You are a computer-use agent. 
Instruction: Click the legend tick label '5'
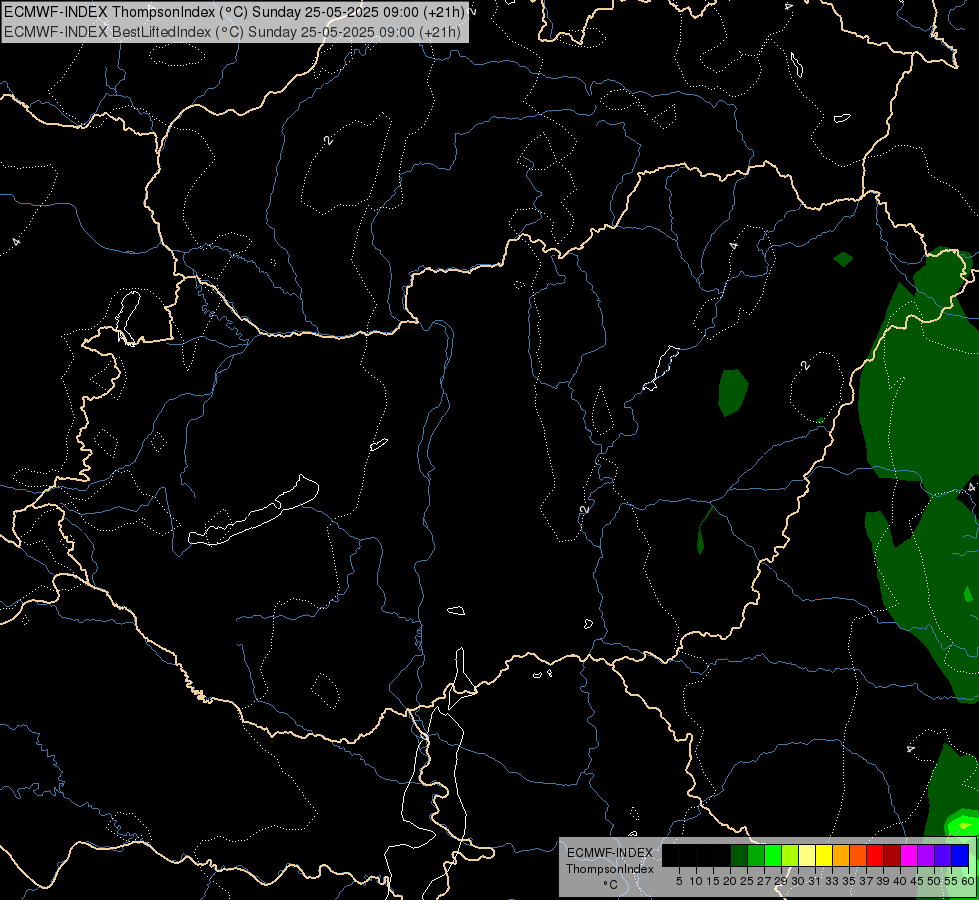tap(679, 881)
